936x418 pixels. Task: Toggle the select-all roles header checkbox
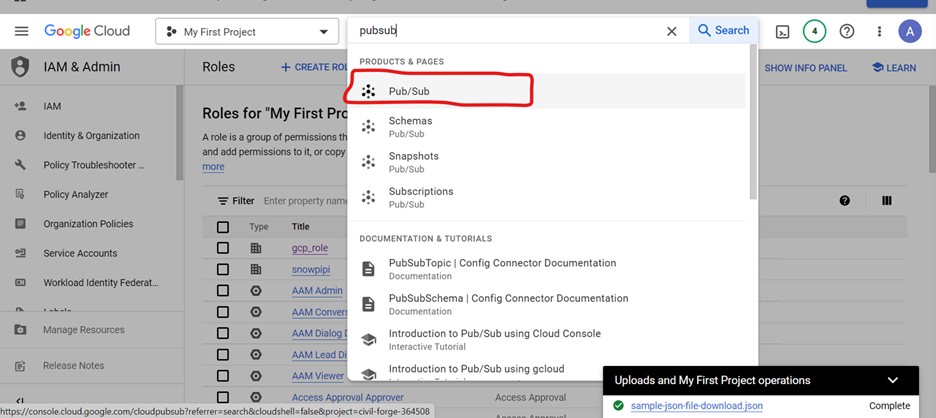pos(223,227)
